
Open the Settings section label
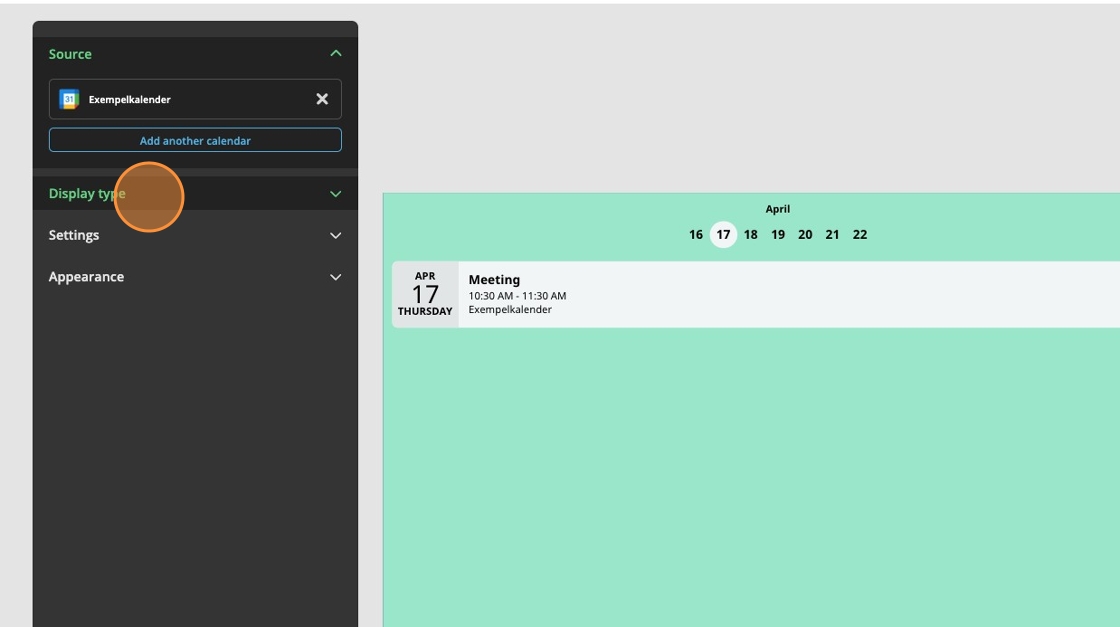click(74, 235)
